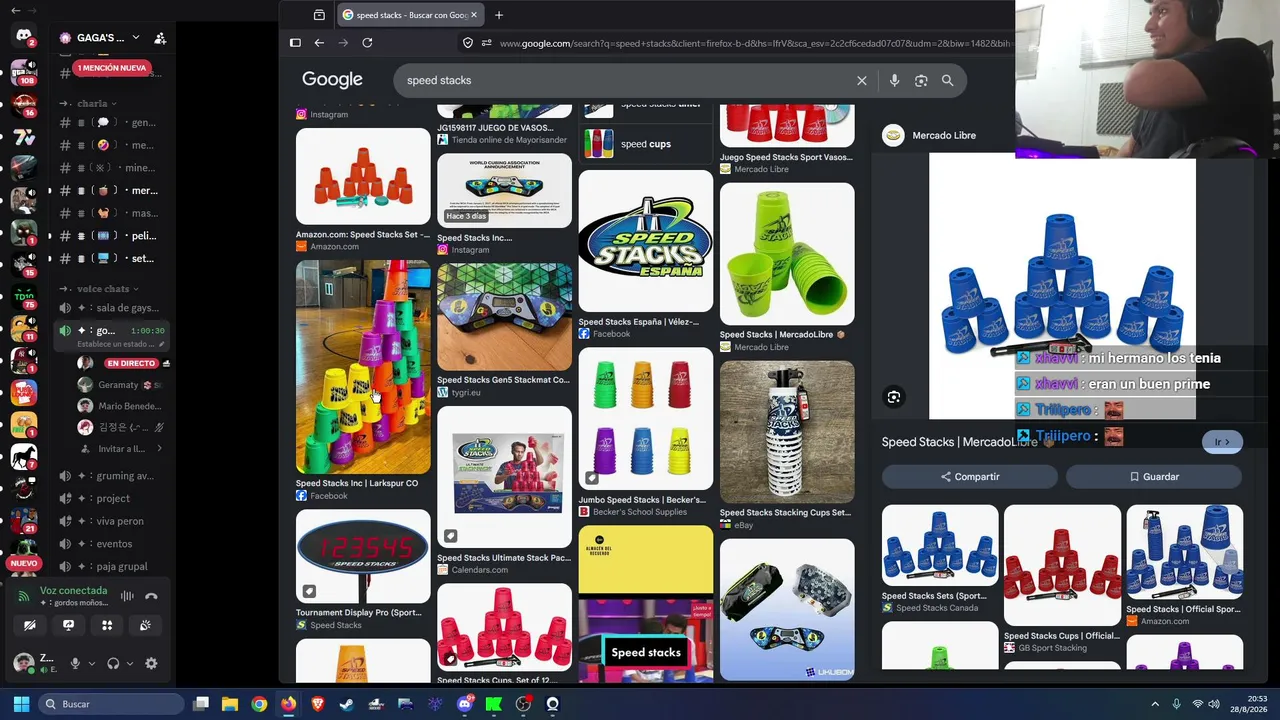Go to Google homepage via logo
The height and width of the screenshot is (720, 1280).
(332, 80)
